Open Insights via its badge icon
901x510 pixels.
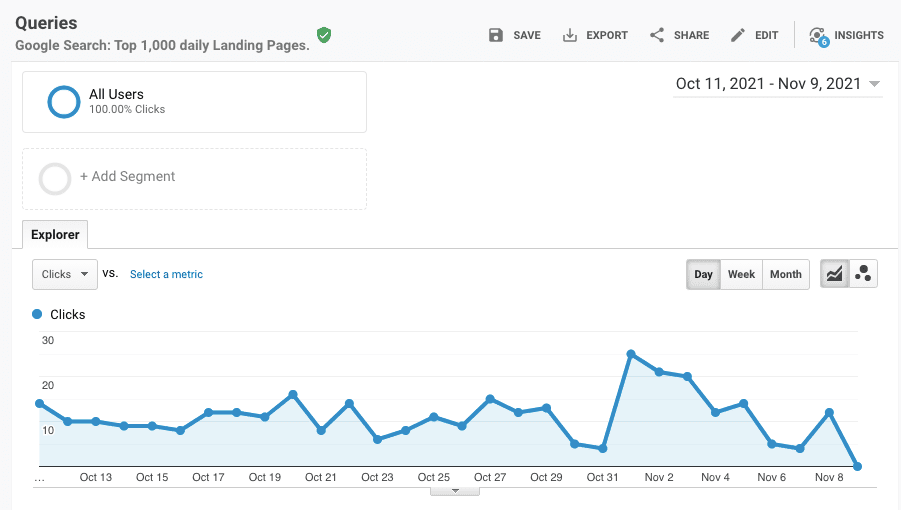(819, 36)
